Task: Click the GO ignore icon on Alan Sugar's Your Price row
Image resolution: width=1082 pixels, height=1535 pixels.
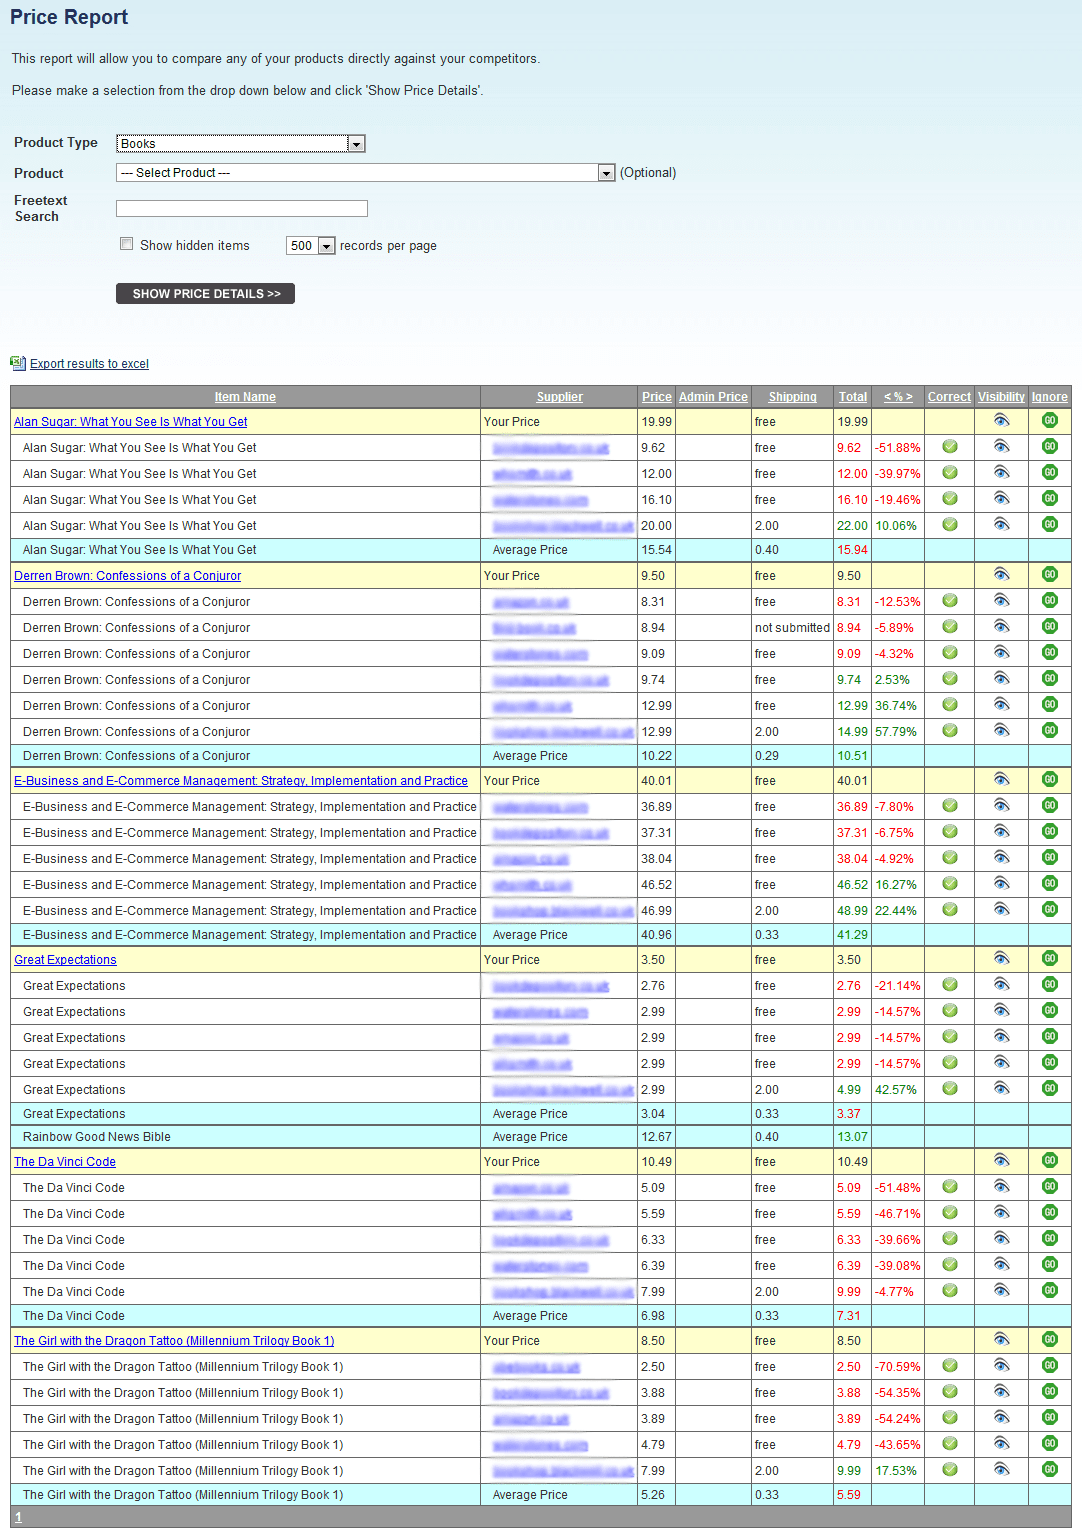Action: pos(1050,420)
